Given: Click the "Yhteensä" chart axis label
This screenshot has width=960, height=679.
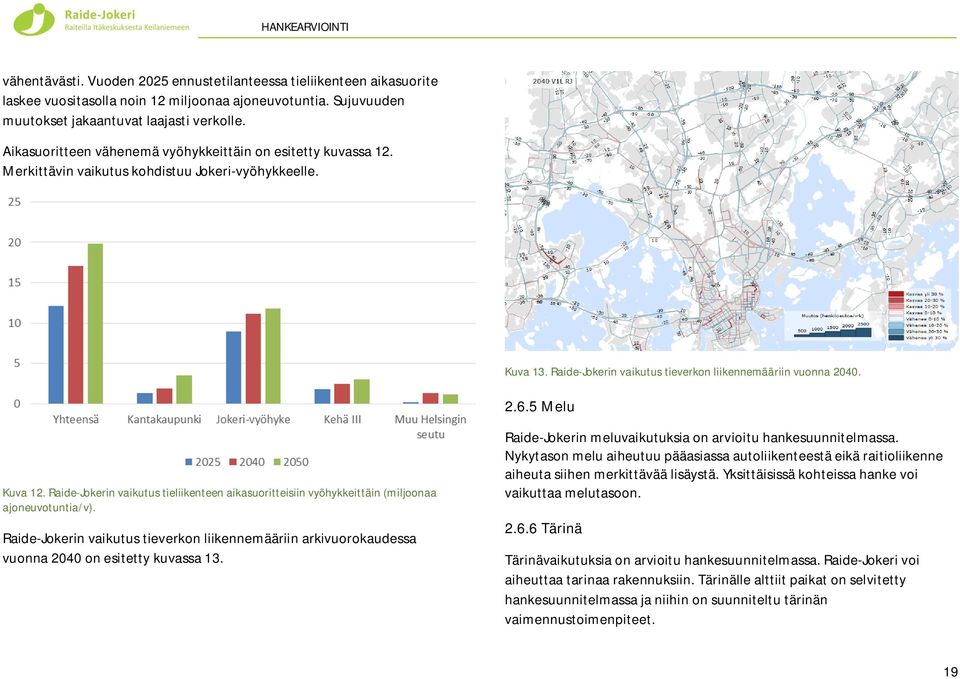Looking at the screenshot, I should click(x=75, y=419).
